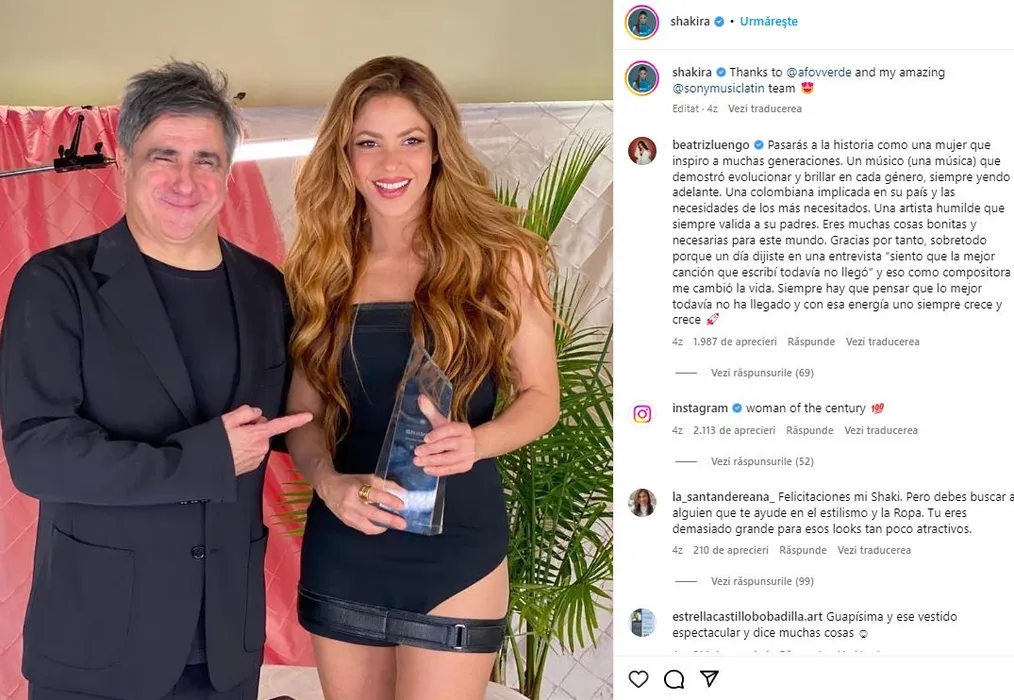
Task: Translate the caption with Vezi traducerea
Action: [x=765, y=109]
